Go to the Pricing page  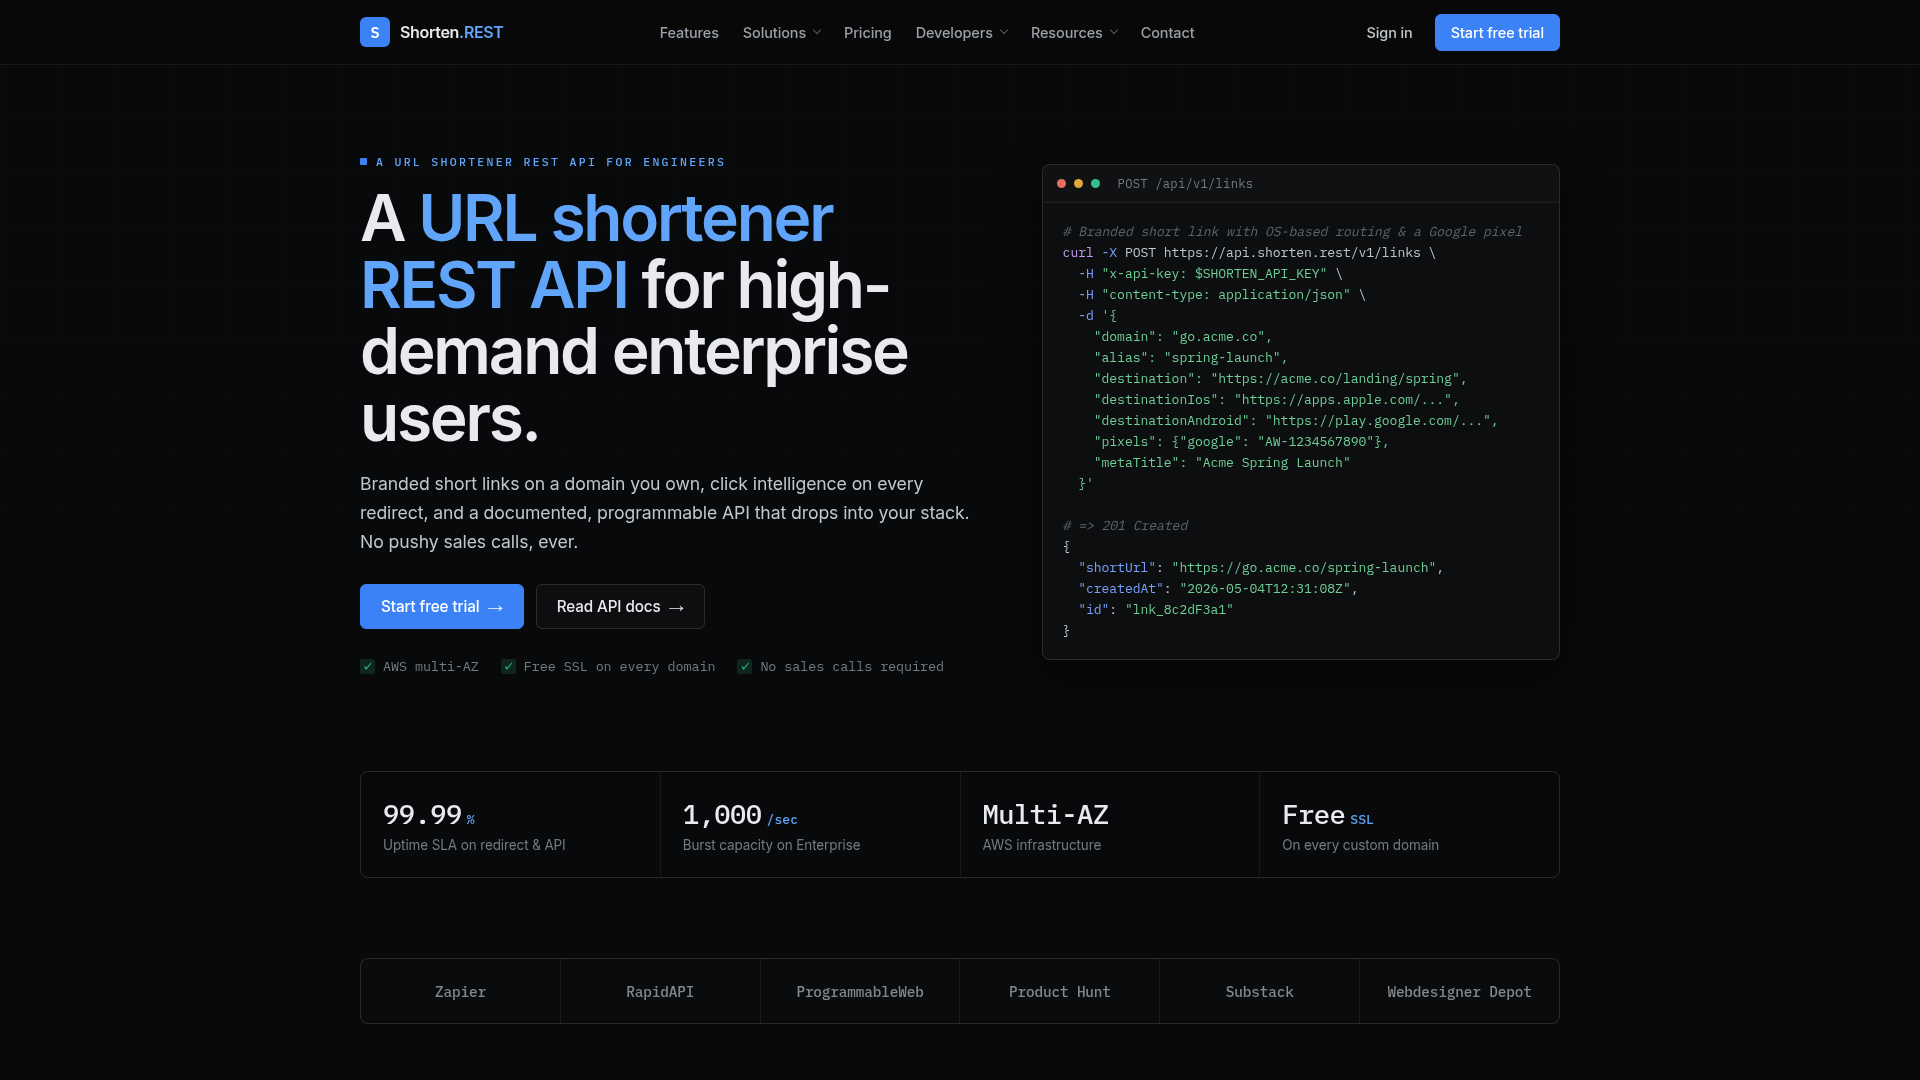(867, 33)
